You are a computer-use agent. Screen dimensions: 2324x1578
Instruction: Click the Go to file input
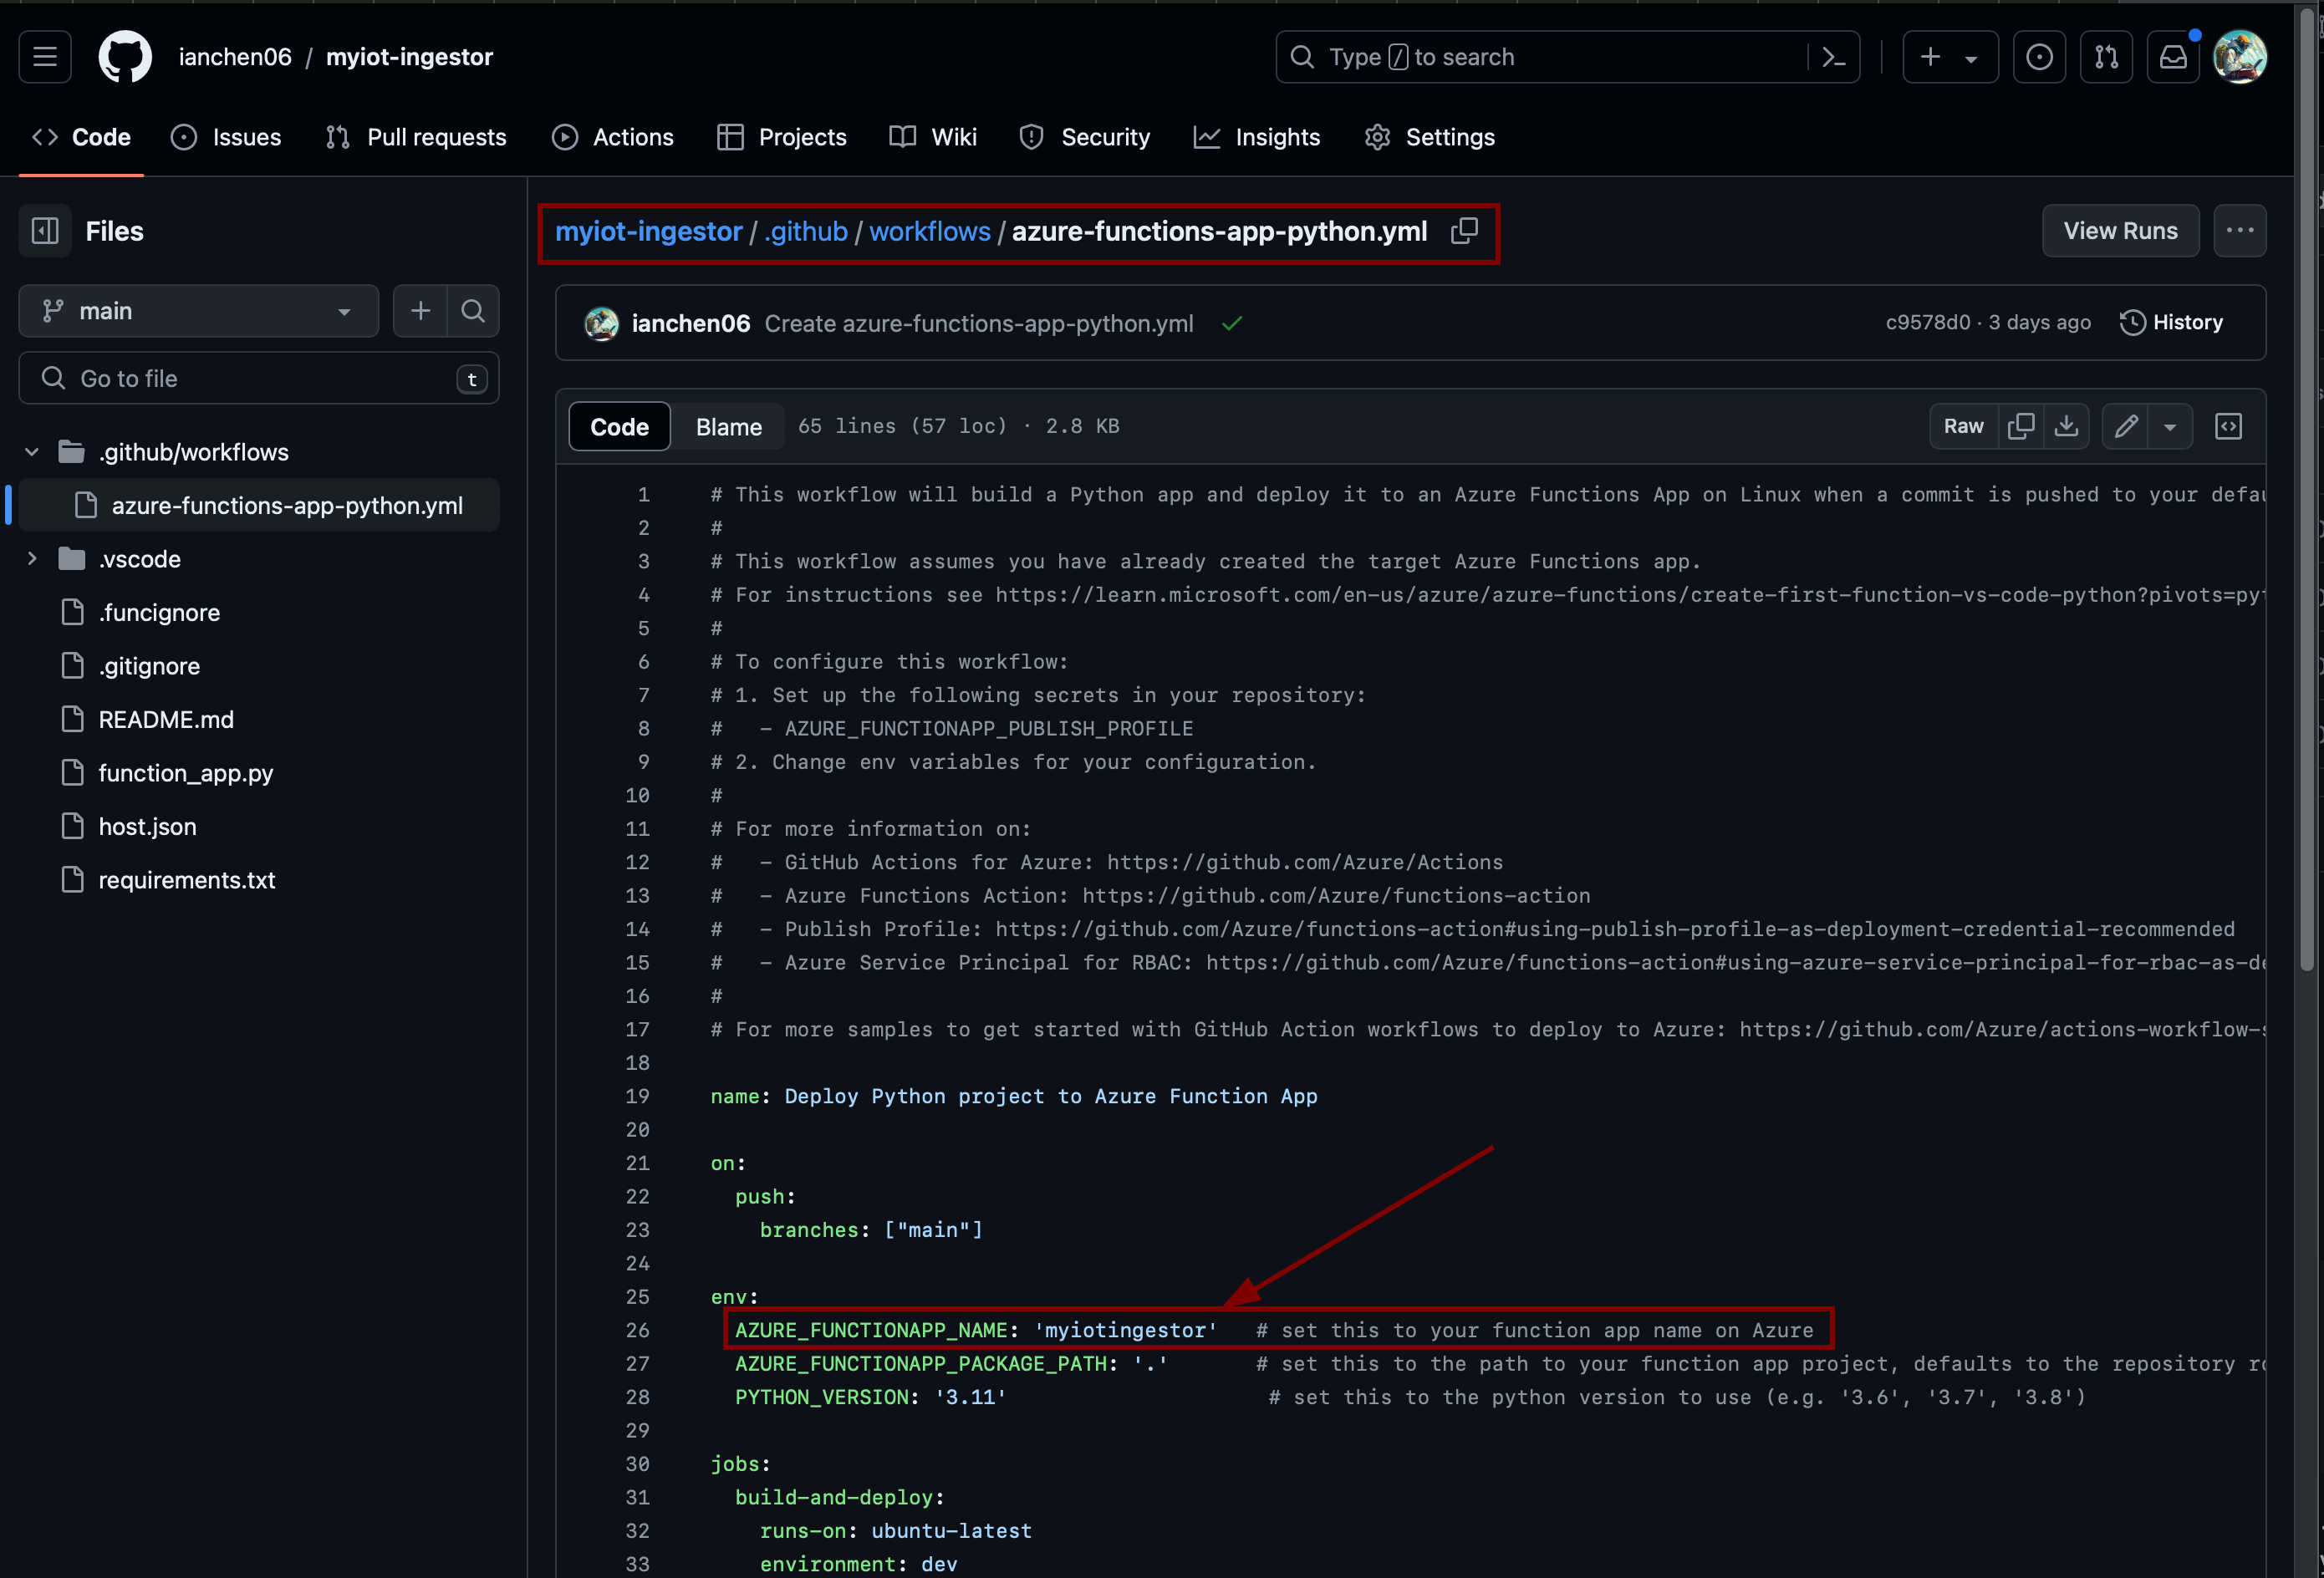point(258,379)
